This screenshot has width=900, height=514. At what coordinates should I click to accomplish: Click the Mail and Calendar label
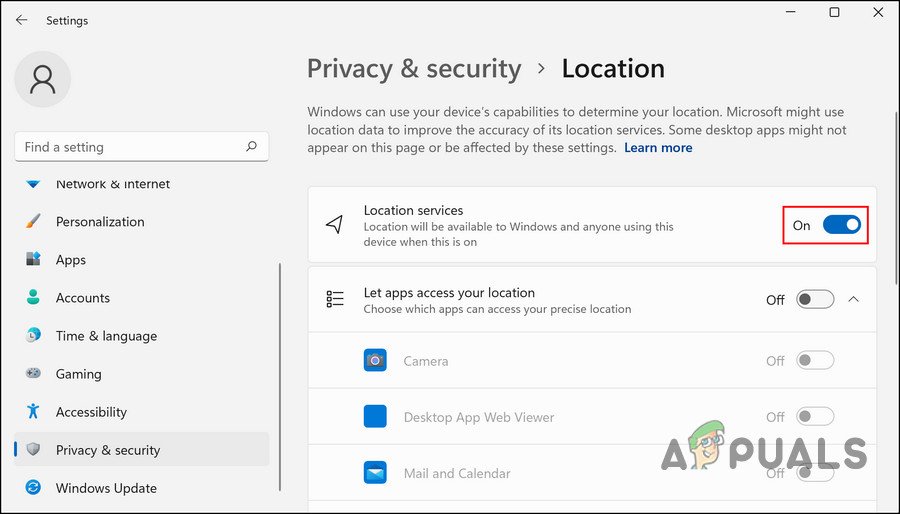tap(457, 473)
